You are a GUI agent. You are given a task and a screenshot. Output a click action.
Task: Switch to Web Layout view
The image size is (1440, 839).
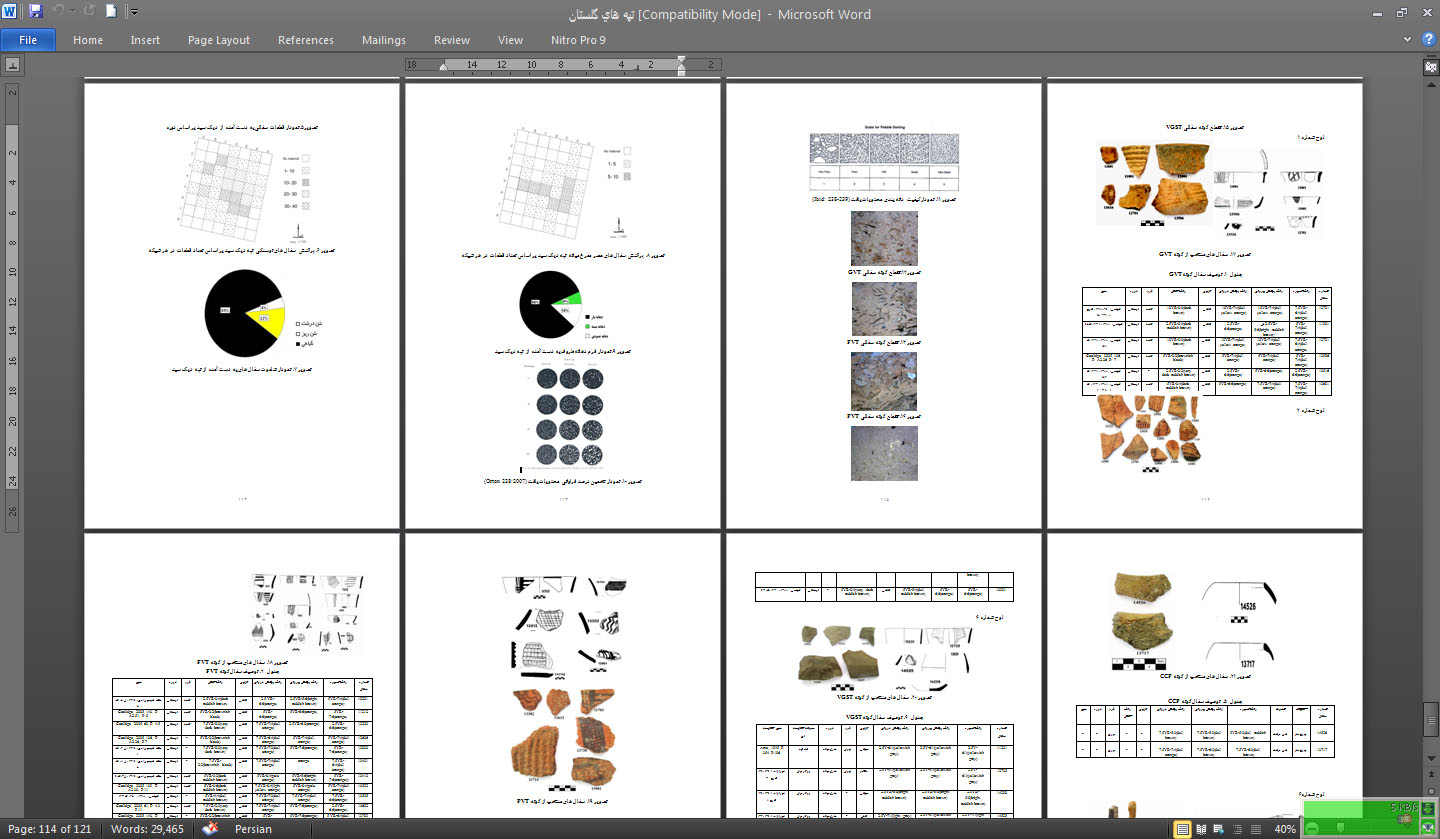click(1218, 829)
